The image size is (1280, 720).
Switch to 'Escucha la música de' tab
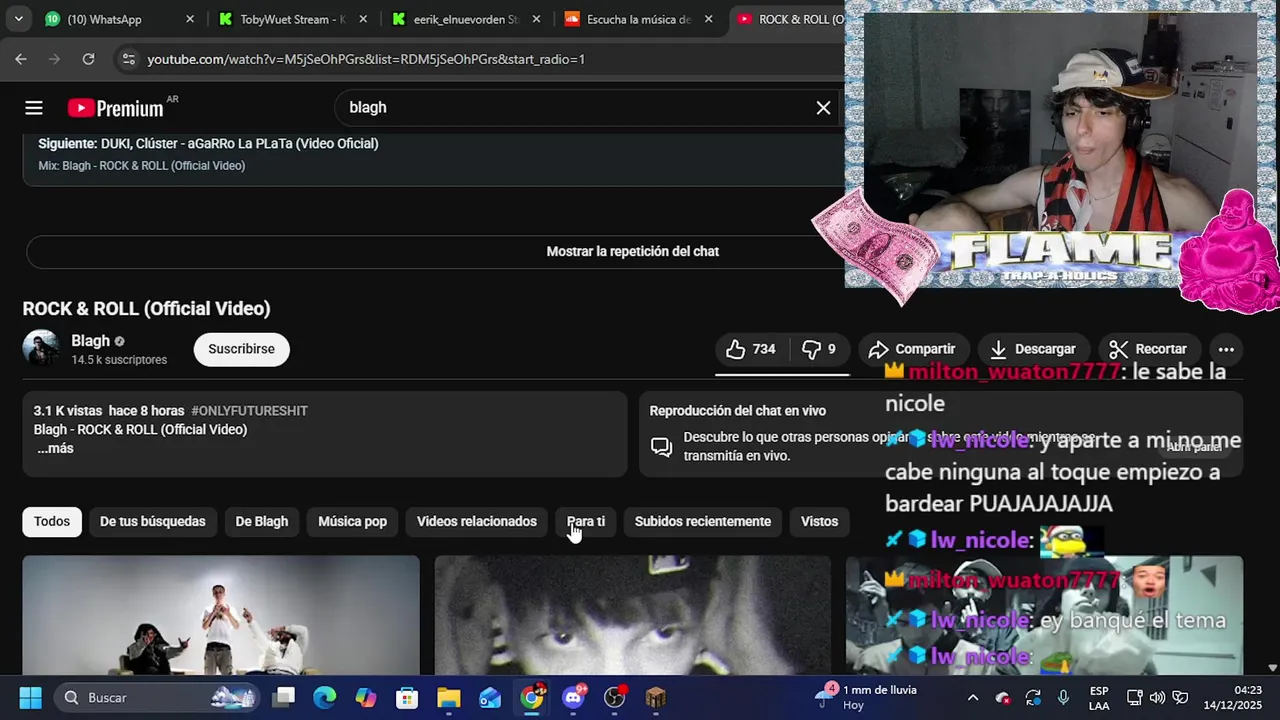tap(640, 19)
